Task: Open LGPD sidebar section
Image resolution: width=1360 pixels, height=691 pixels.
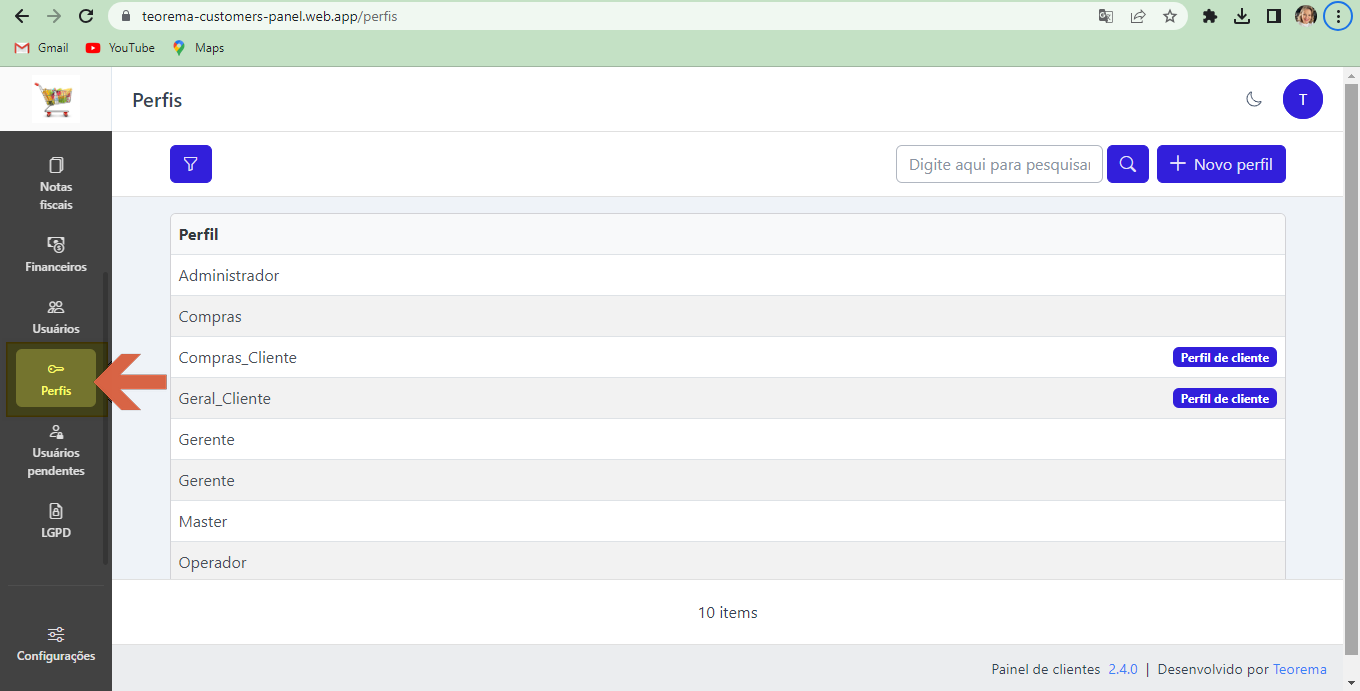Action: point(56,521)
